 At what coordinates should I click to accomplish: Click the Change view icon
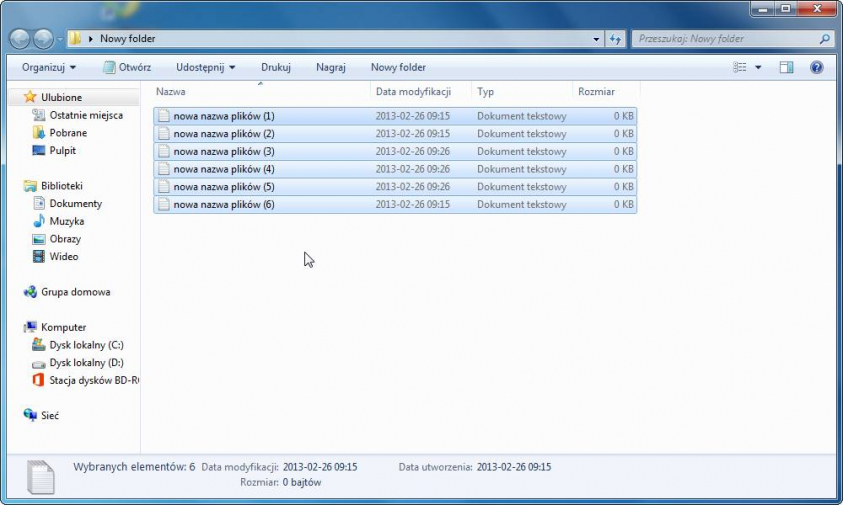point(740,67)
